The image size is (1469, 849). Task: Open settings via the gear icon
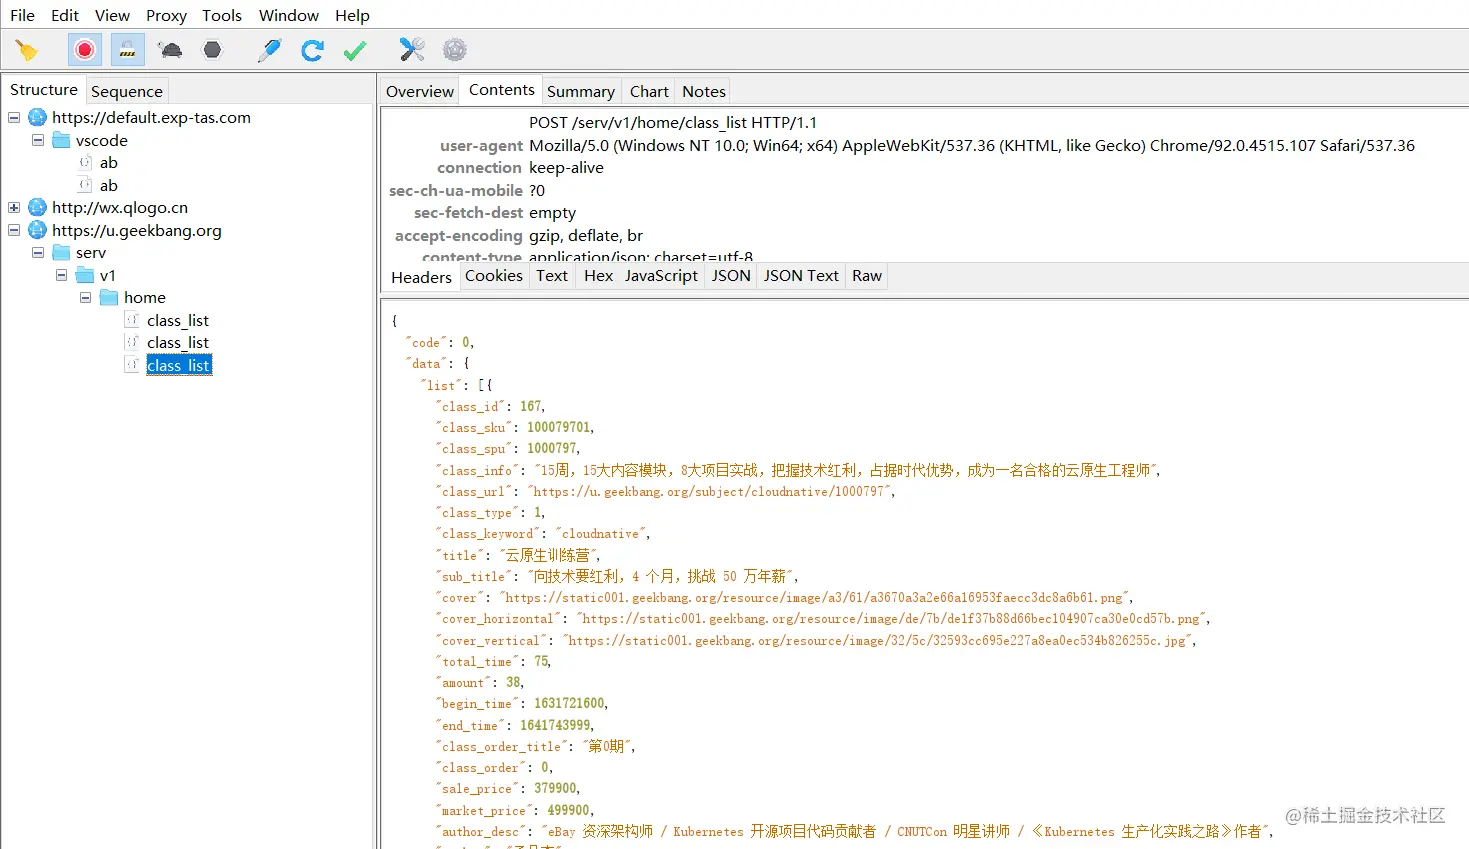pos(455,50)
